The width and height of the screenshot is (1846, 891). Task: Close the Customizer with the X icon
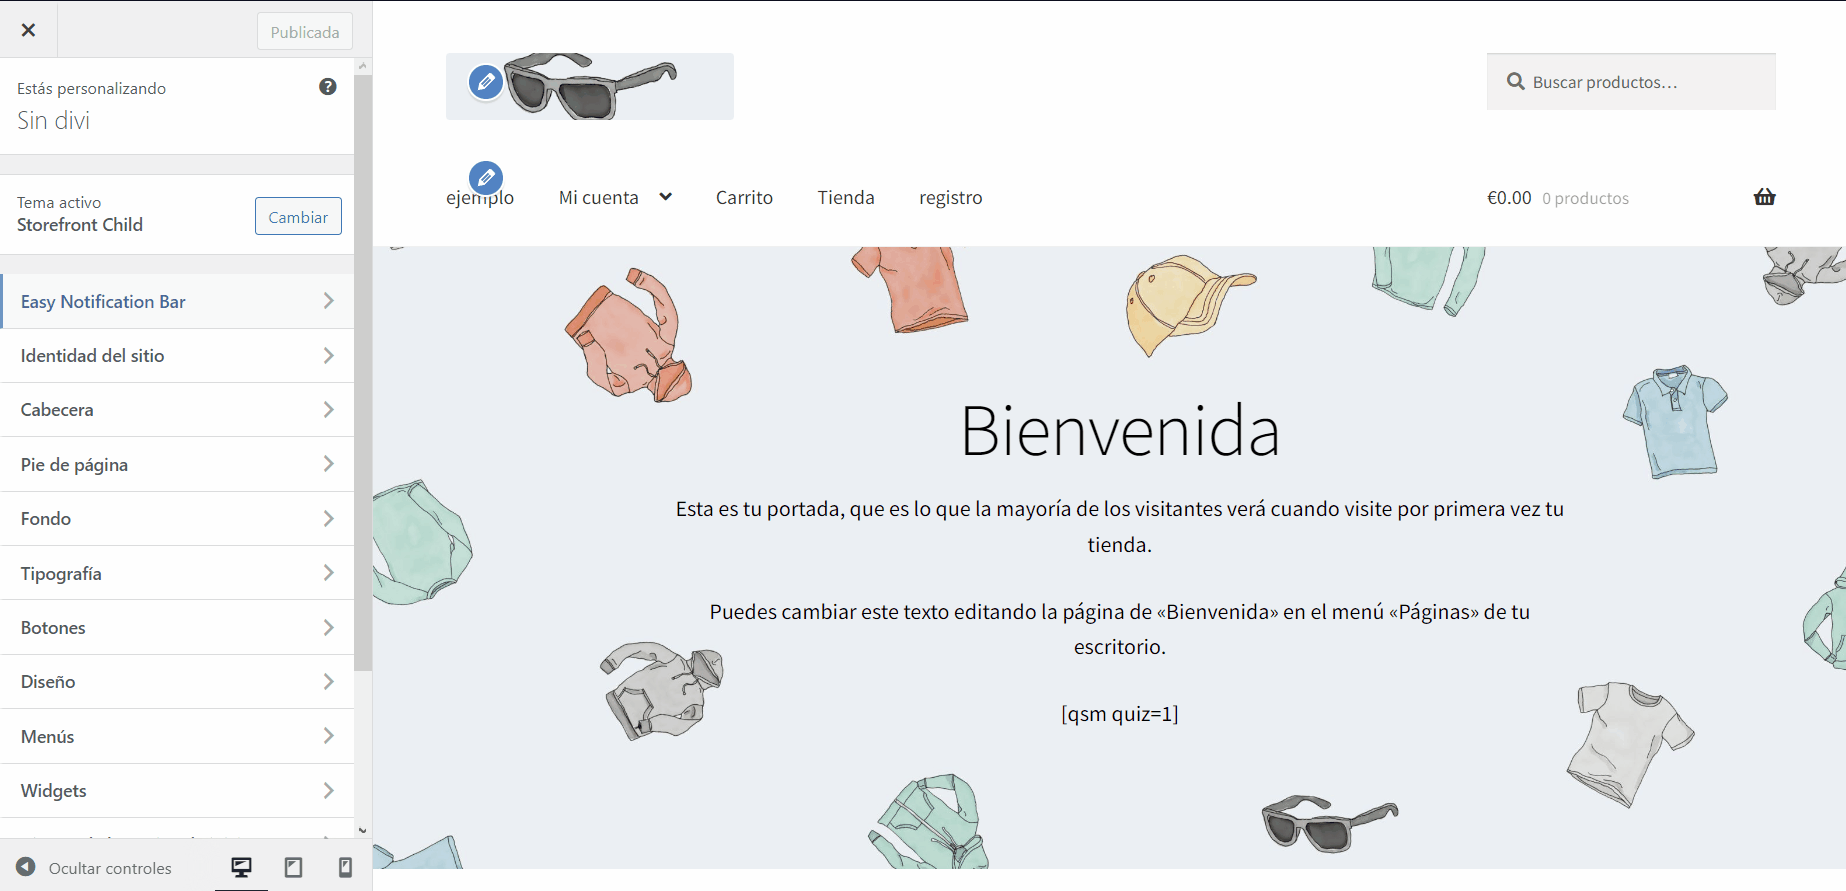tap(28, 30)
